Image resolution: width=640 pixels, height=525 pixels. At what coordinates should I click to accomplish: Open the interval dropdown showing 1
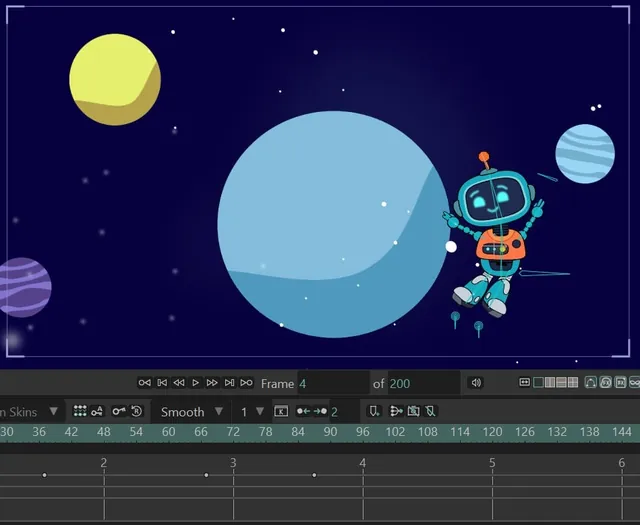point(252,412)
